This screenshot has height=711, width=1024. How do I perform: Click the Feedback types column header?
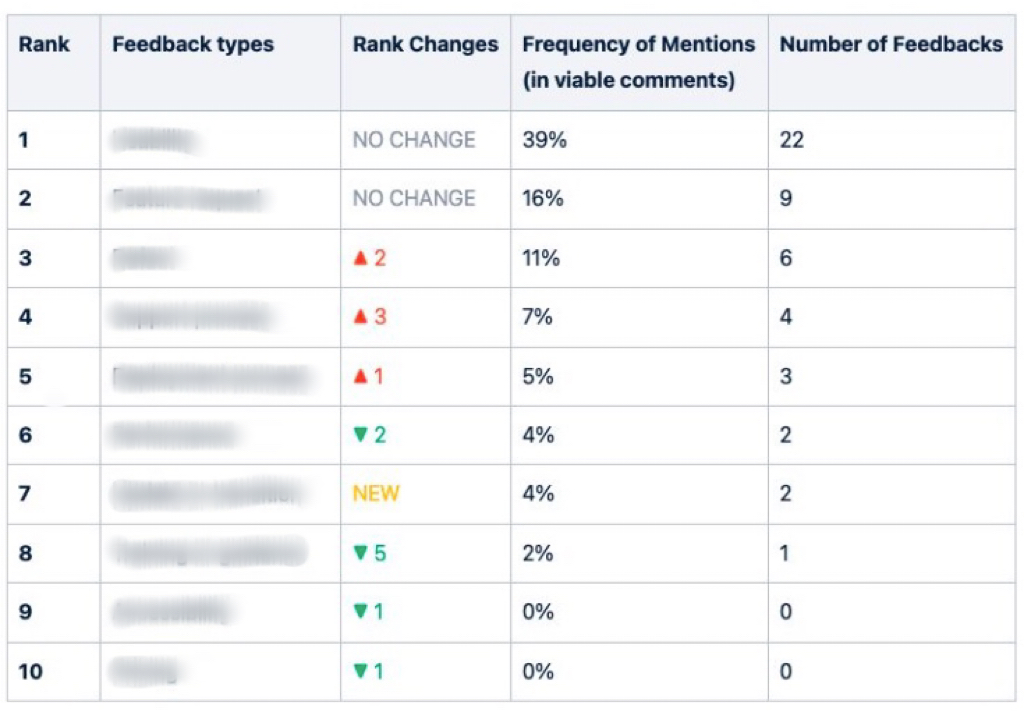pos(193,45)
